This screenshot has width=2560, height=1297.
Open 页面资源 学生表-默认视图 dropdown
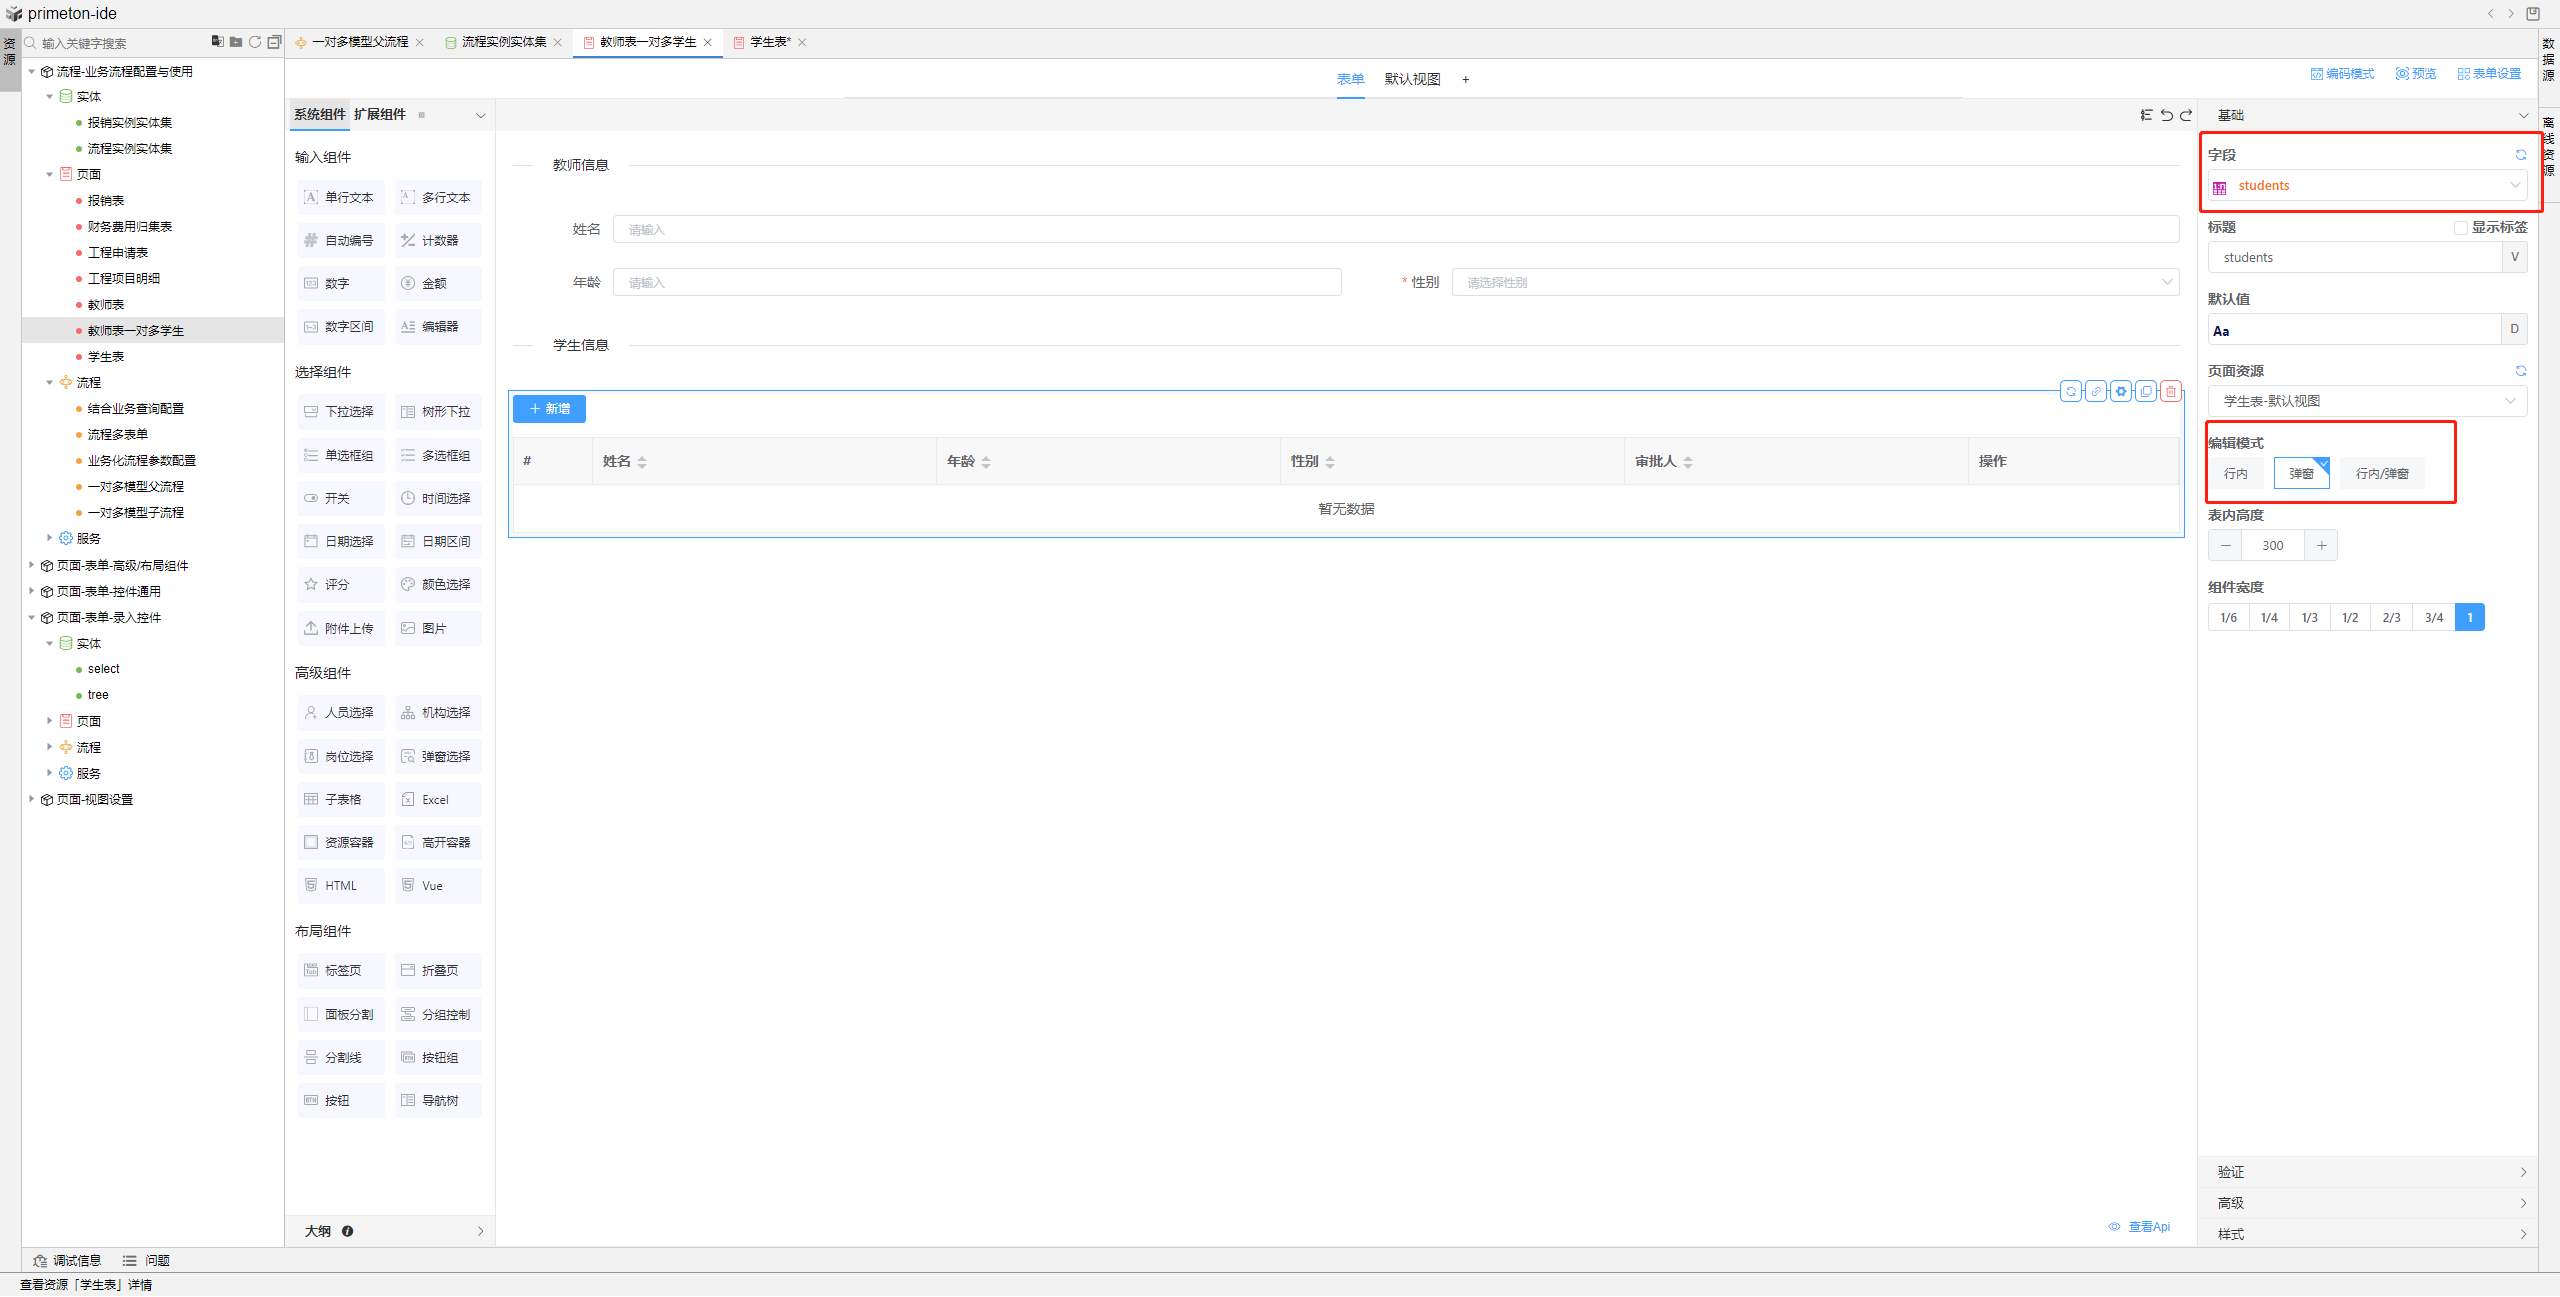pyautogui.click(x=2367, y=402)
